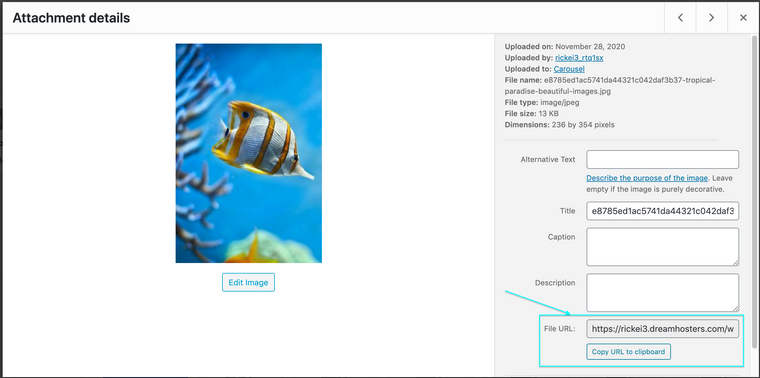The height and width of the screenshot is (378, 760).
Task: Click the 'File type: image/jpeg' text
Action: pyautogui.click(x=542, y=102)
